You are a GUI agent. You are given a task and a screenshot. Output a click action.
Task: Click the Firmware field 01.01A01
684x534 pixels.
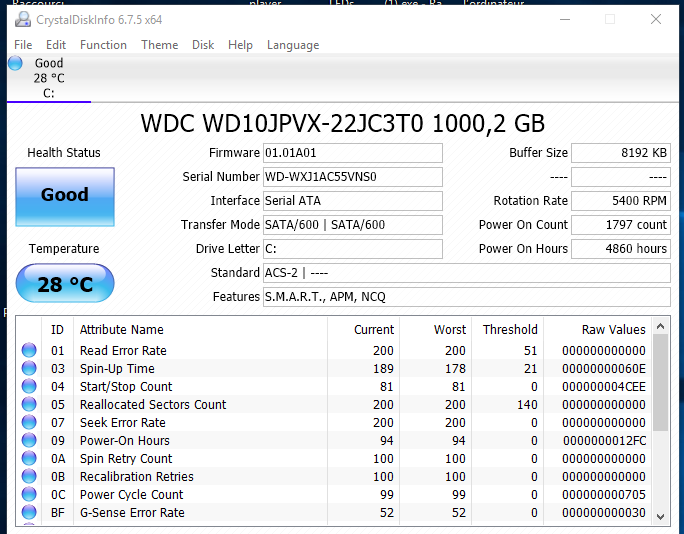point(352,153)
